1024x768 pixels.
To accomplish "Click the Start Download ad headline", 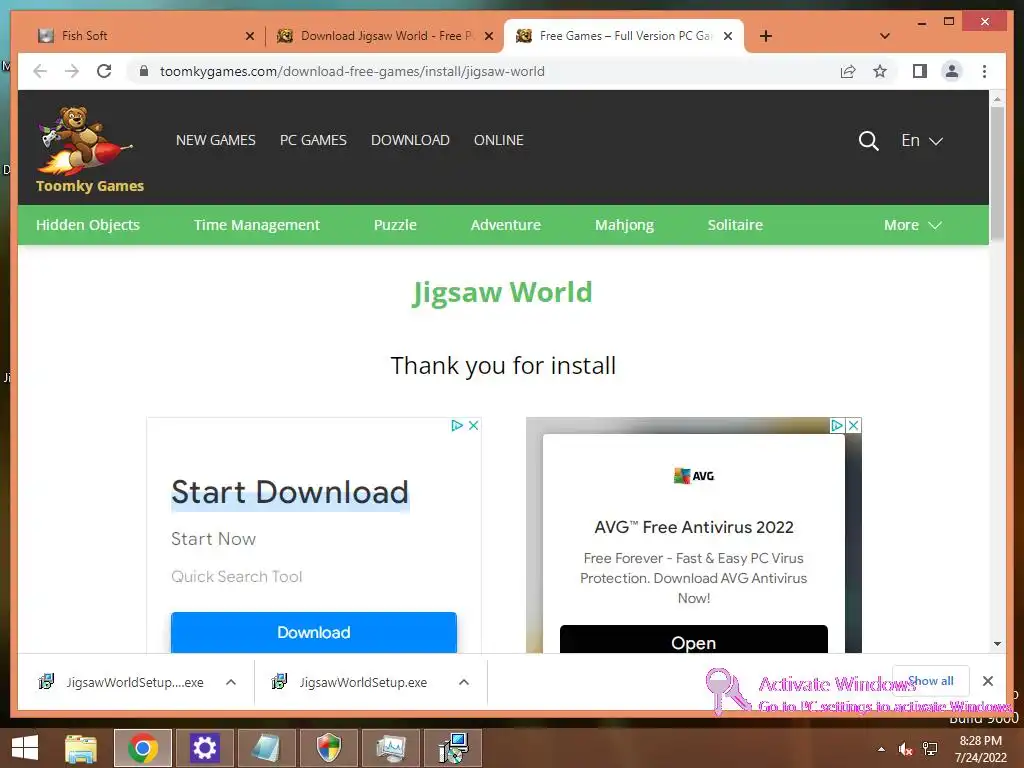I will point(290,492).
